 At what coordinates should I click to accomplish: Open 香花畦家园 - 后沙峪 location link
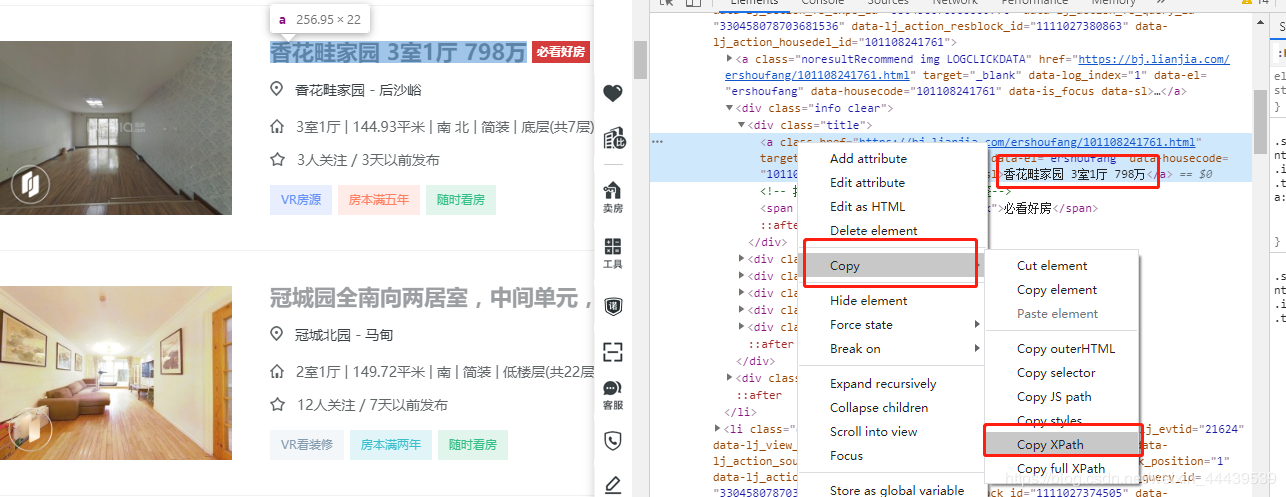(x=358, y=89)
